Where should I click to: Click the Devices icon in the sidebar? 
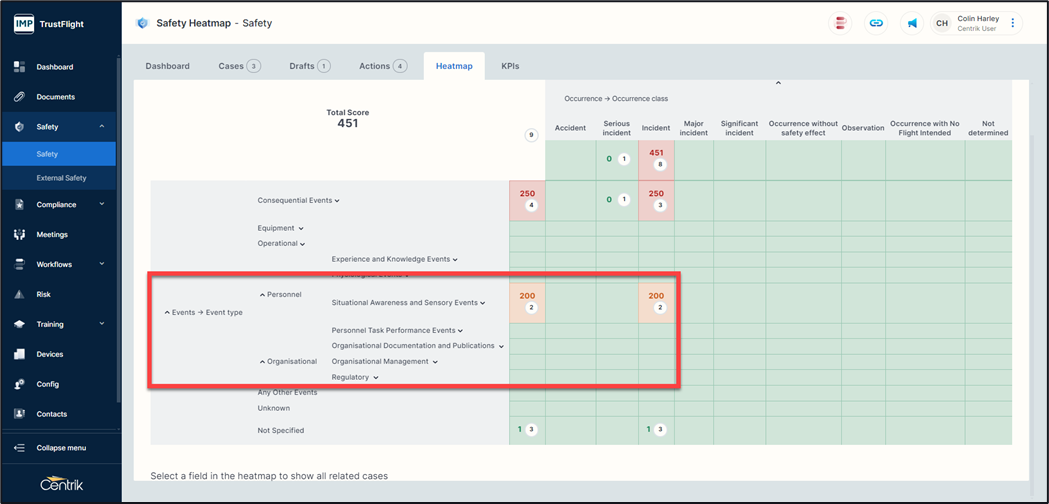pos(19,355)
